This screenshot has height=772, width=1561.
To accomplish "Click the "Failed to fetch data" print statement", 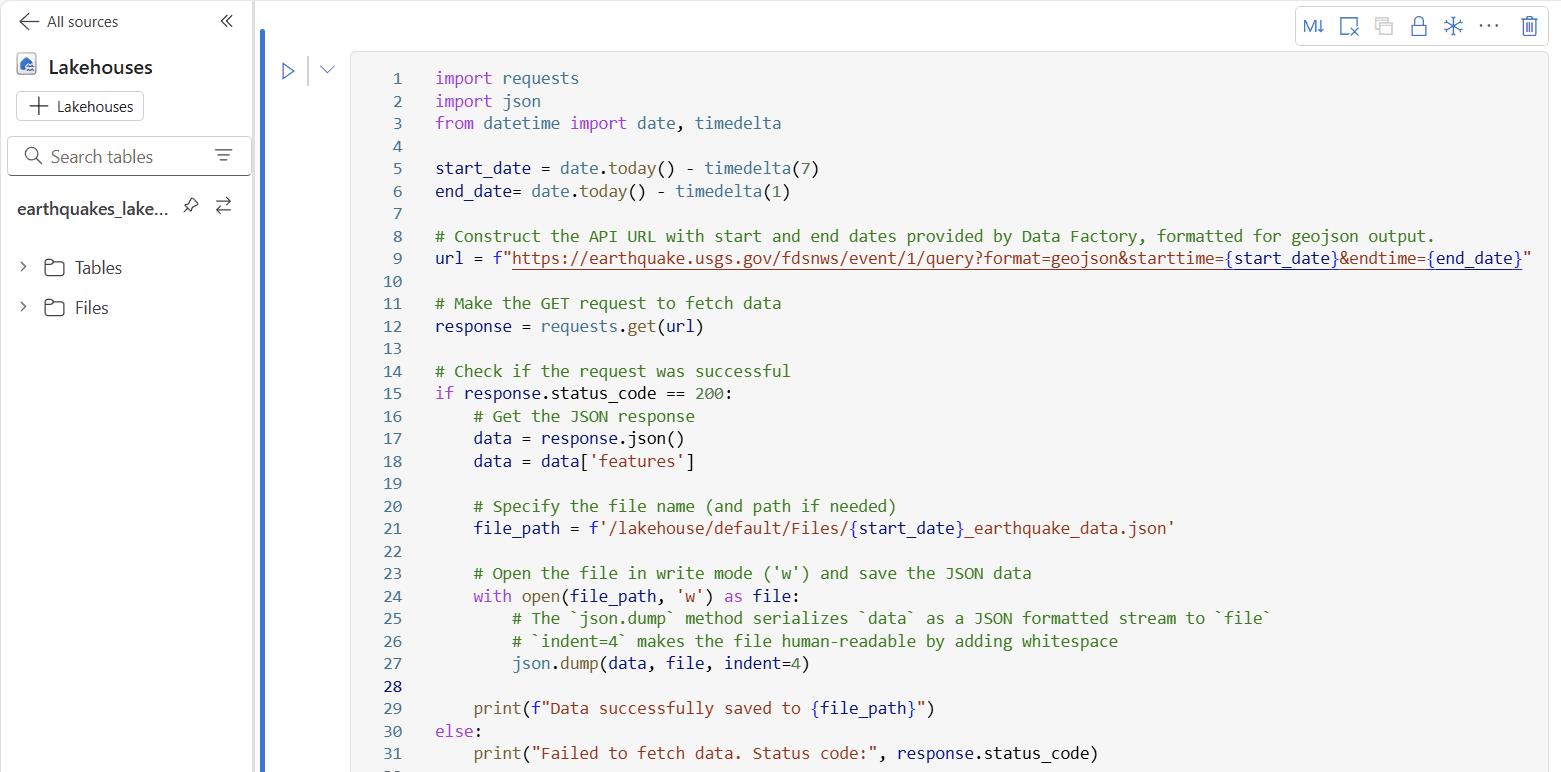I will (x=786, y=754).
